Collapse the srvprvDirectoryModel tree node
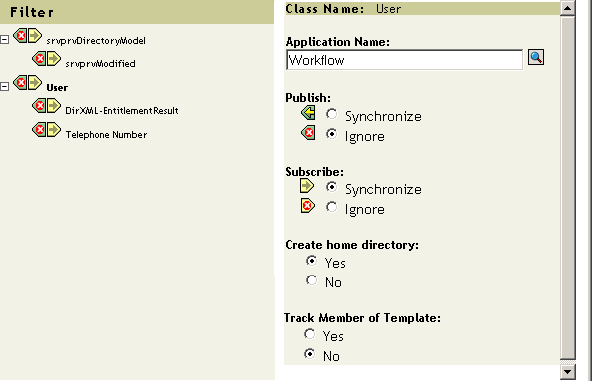Screen dimensions: 592x381 pyautogui.click(x=5, y=39)
